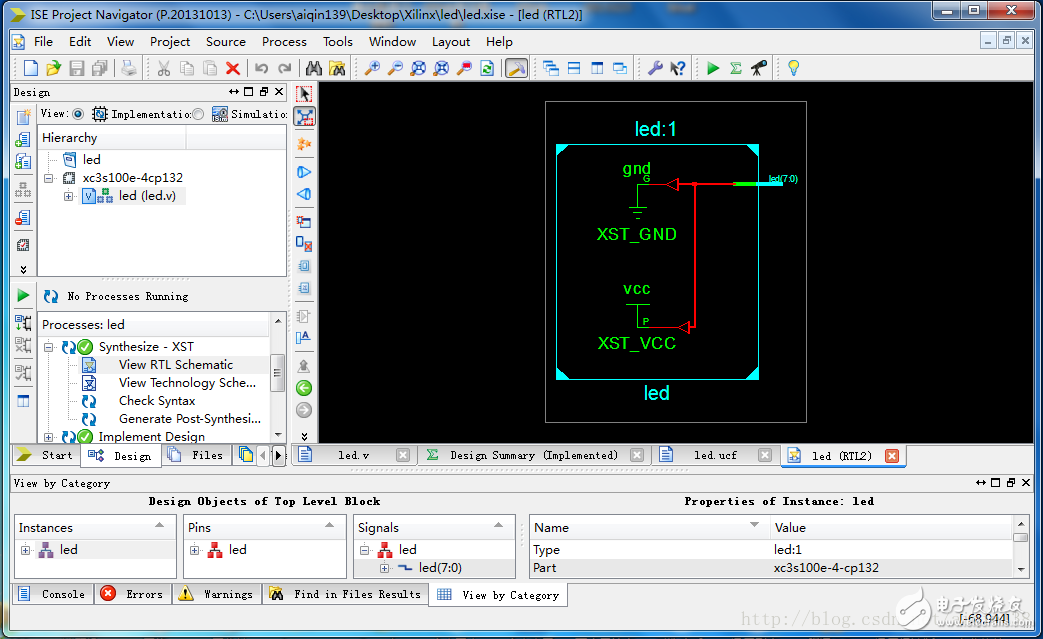Collapse the xc3s100e-4cp132 tree node

(x=48, y=180)
